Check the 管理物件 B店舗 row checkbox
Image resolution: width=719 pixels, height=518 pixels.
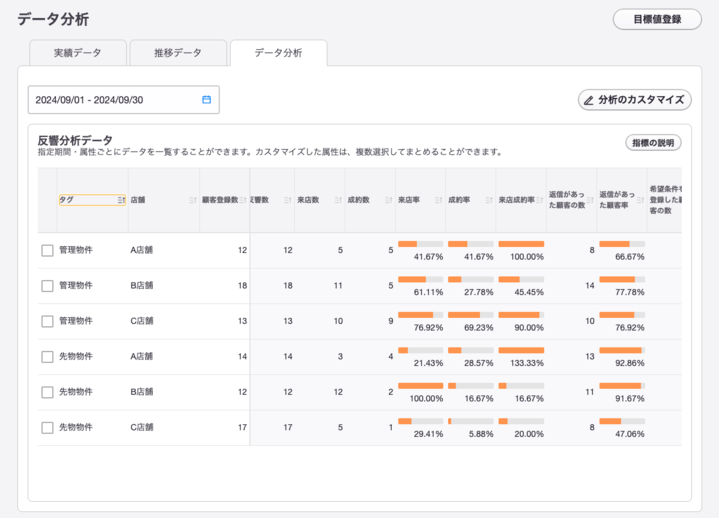coord(47,286)
